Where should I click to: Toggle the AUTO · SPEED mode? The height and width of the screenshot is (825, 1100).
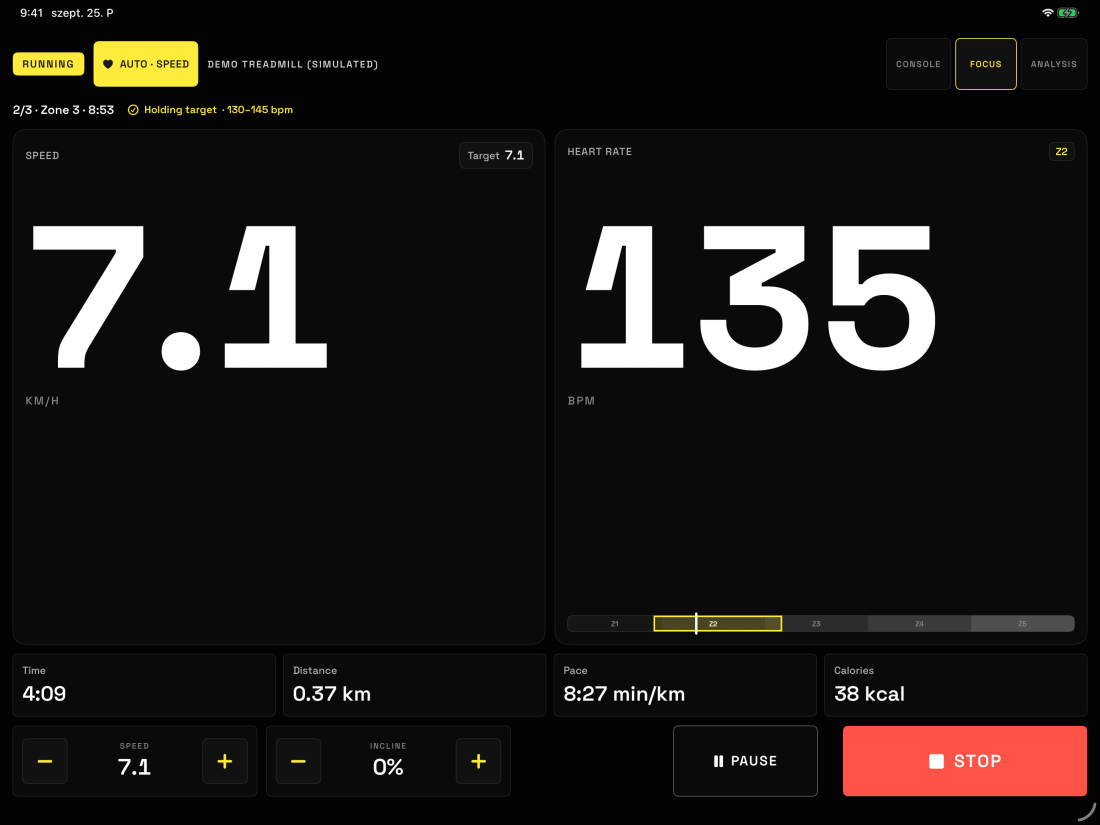pyautogui.click(x=146, y=64)
